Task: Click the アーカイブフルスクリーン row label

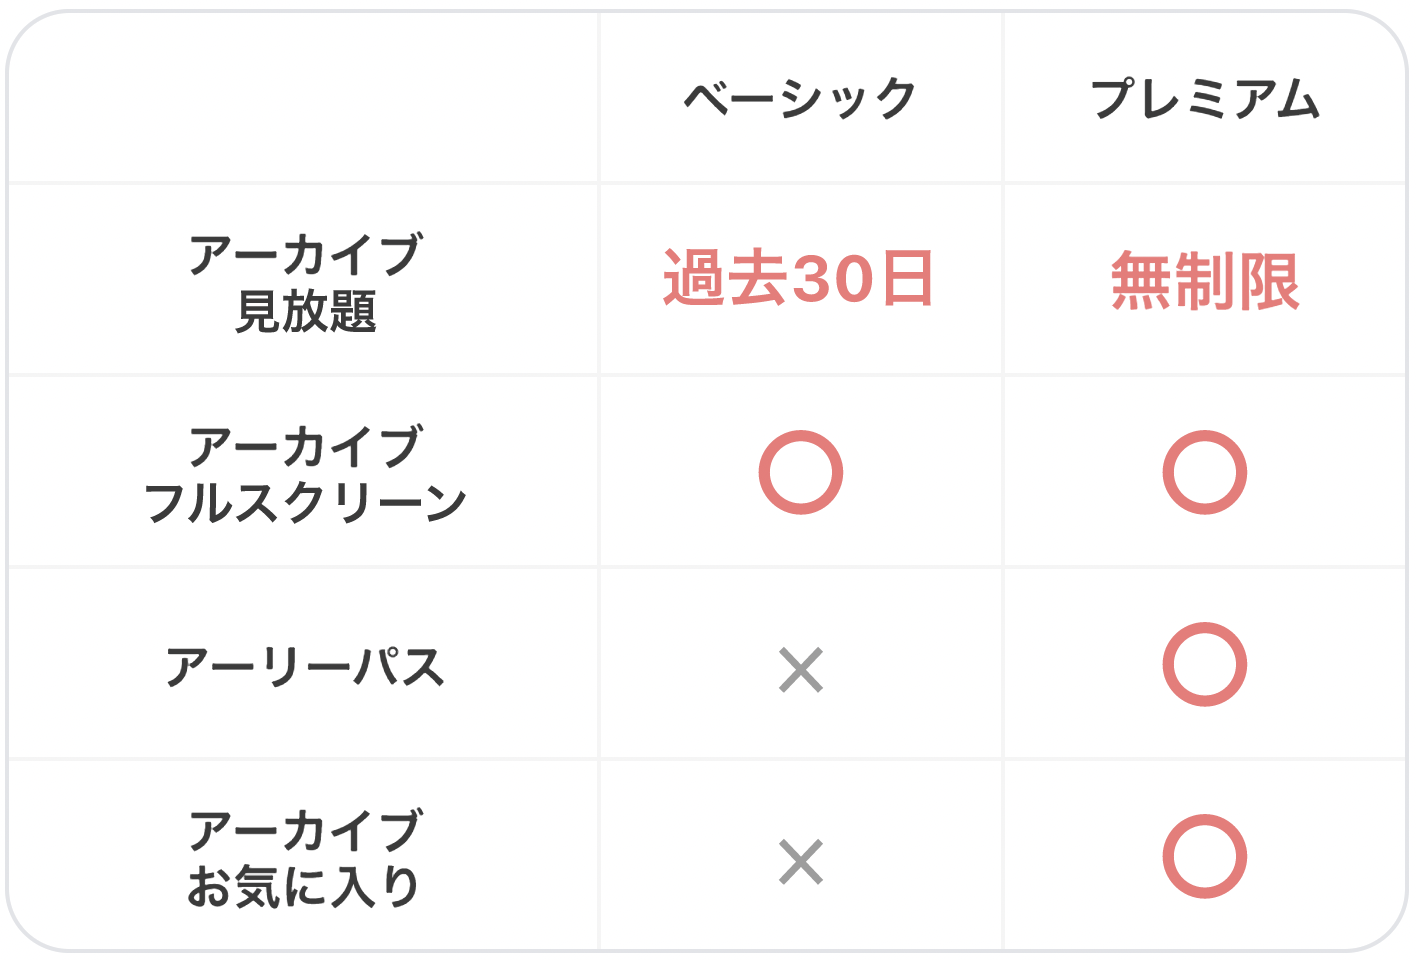Action: tap(305, 474)
